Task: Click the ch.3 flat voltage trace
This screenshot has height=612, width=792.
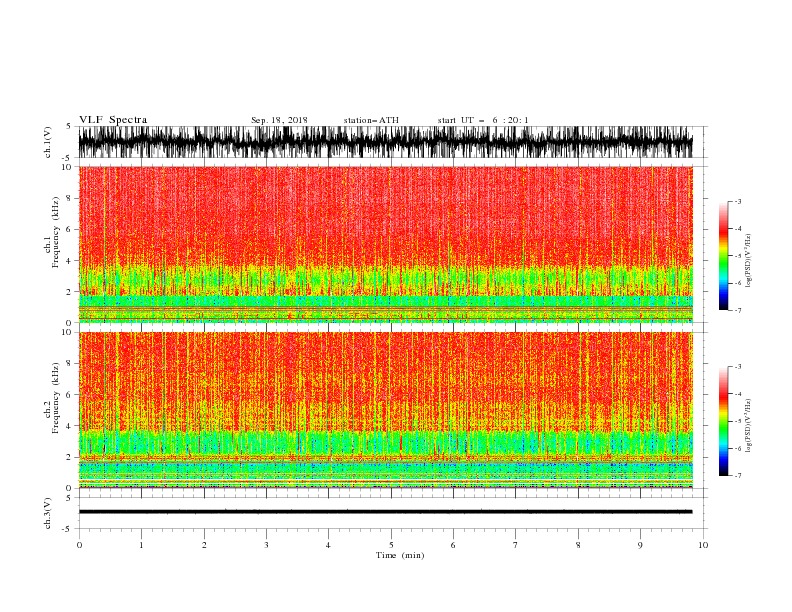Action: point(385,512)
